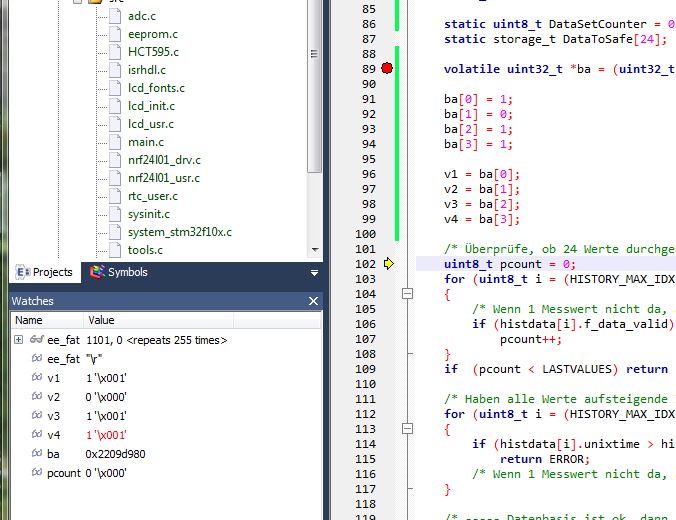Select the red v4 value 1 '\x001'
This screenshot has height=520, width=676.
[106, 435]
